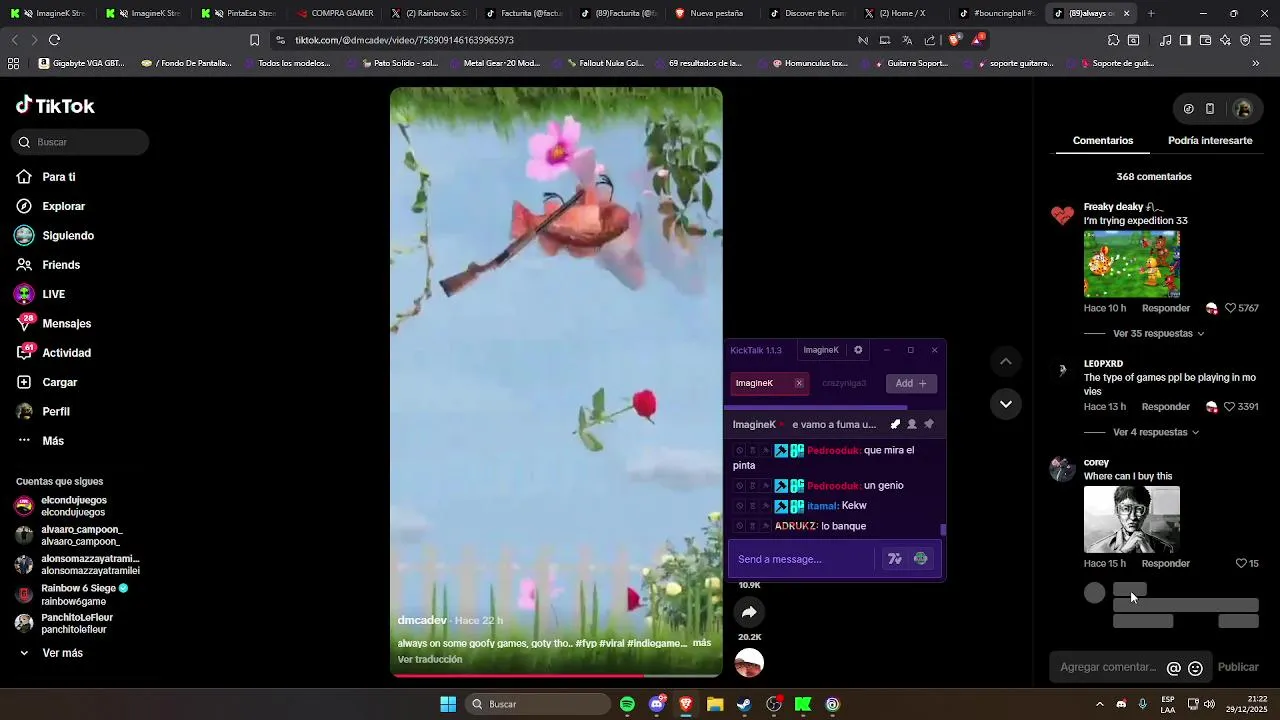
Task: Open the 7TV emote picker in KickTalk
Action: 895,559
